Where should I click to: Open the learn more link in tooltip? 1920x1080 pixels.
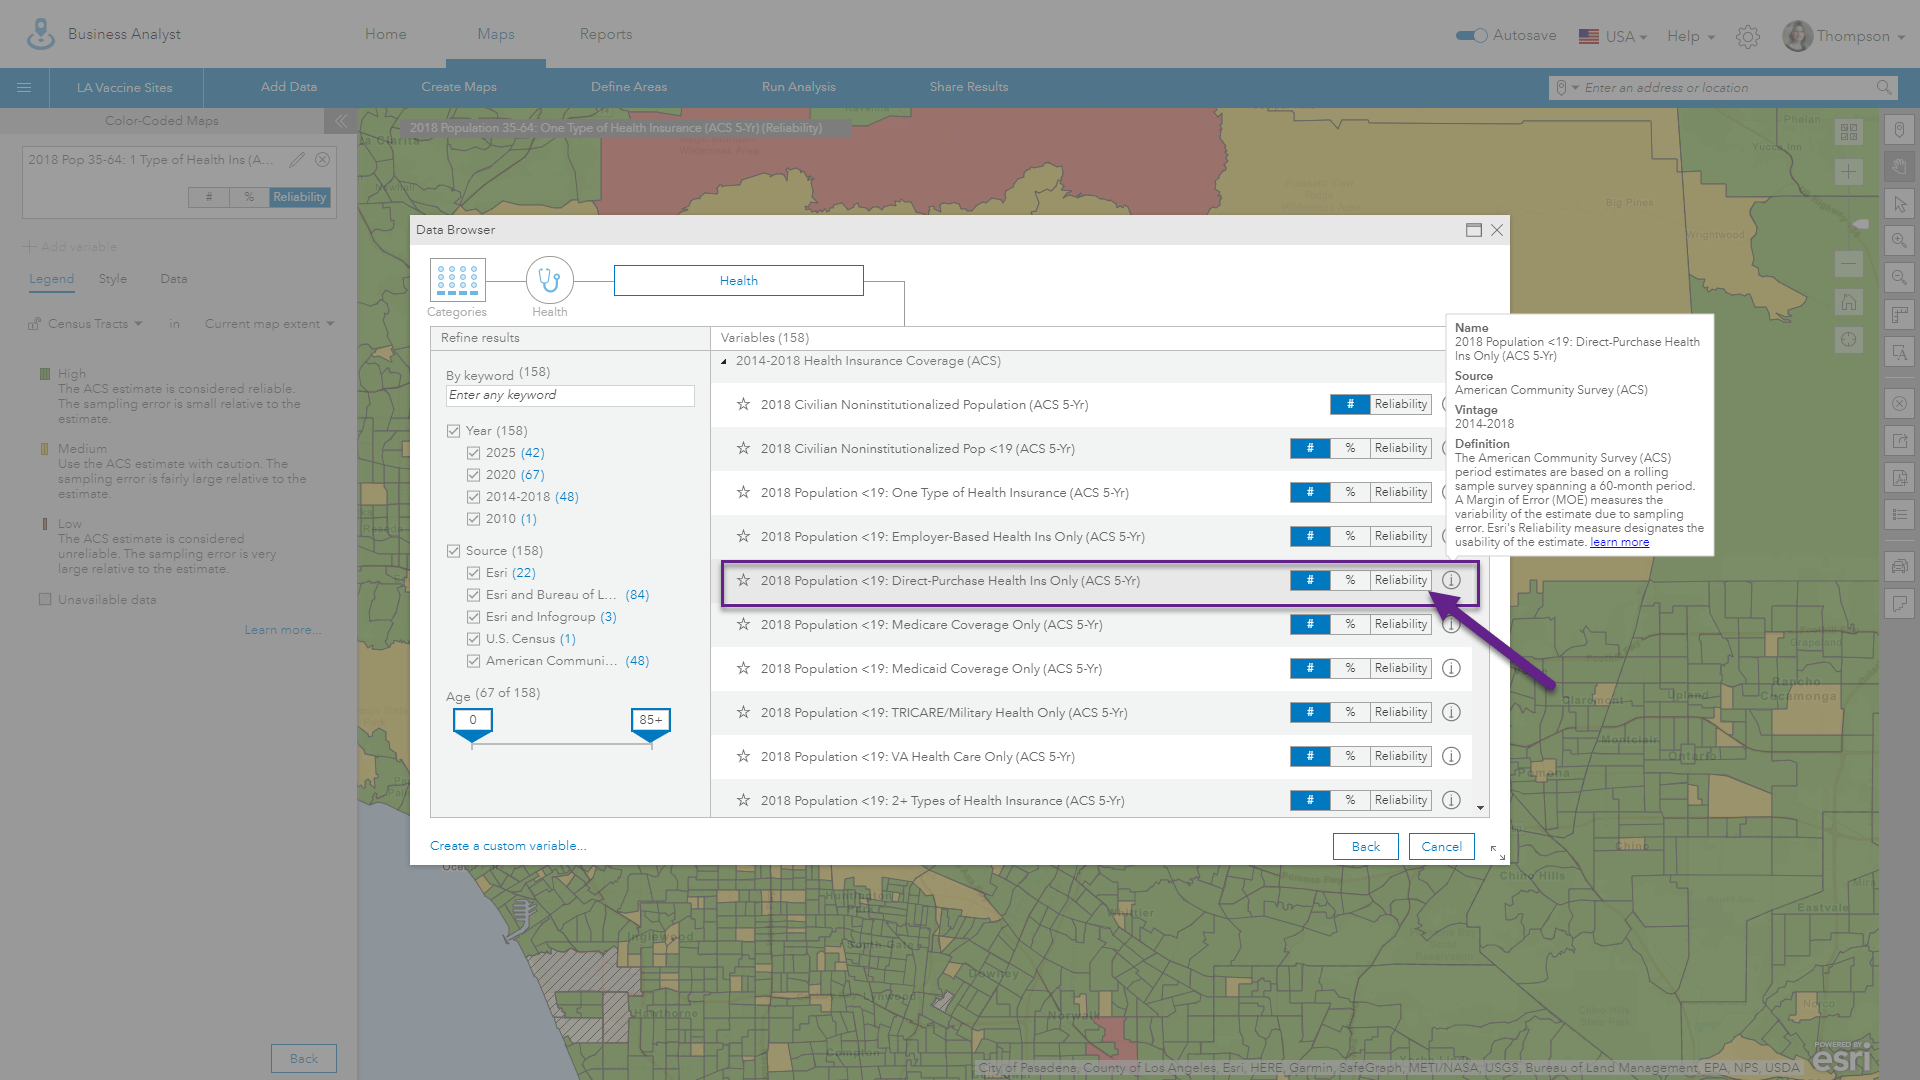pos(1620,542)
